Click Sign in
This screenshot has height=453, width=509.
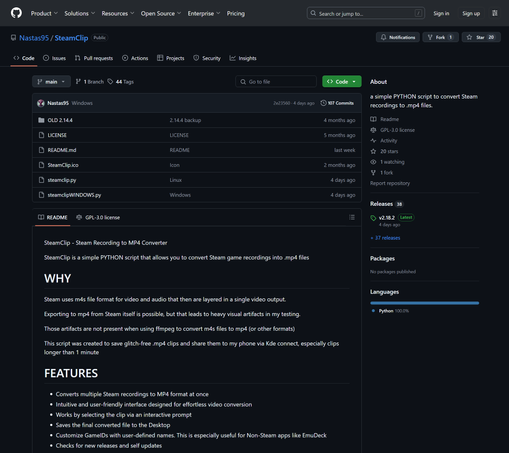coord(441,13)
